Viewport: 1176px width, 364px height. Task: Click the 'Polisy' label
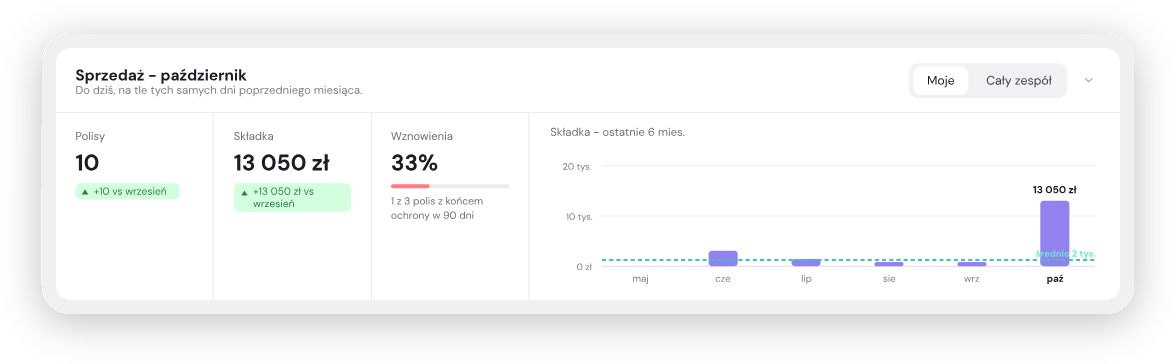(x=89, y=137)
